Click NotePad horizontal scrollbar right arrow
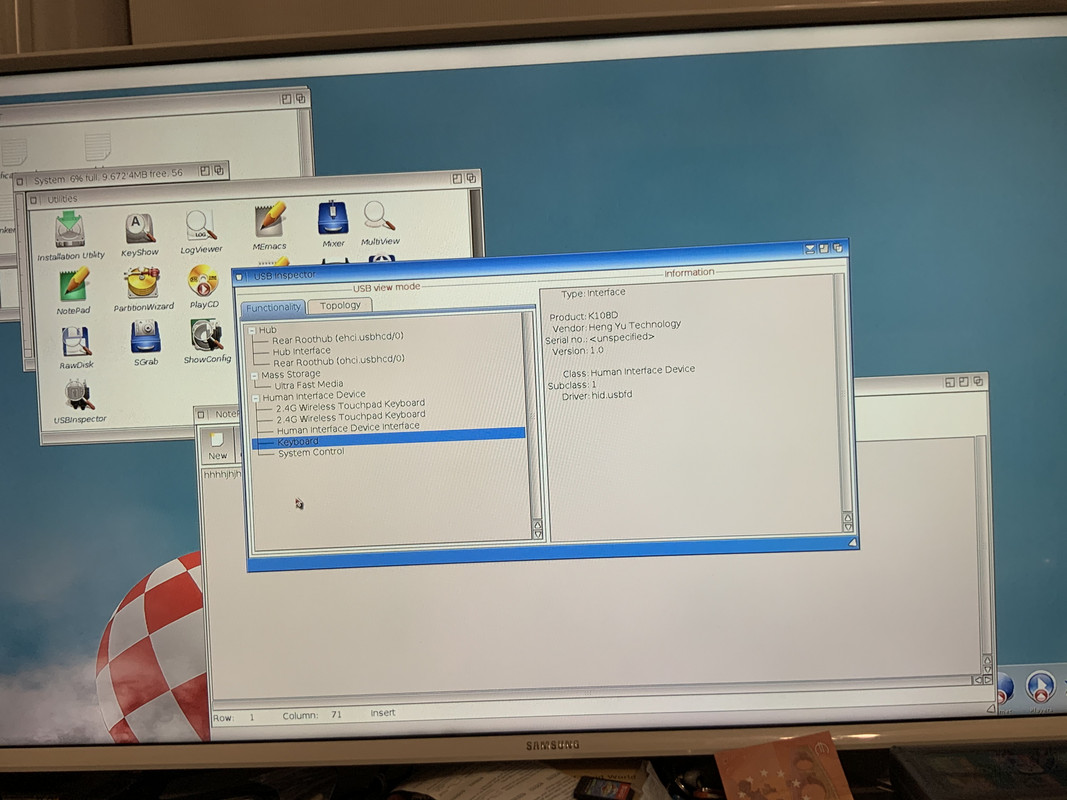Viewport: 1067px width, 800px height. (988, 679)
